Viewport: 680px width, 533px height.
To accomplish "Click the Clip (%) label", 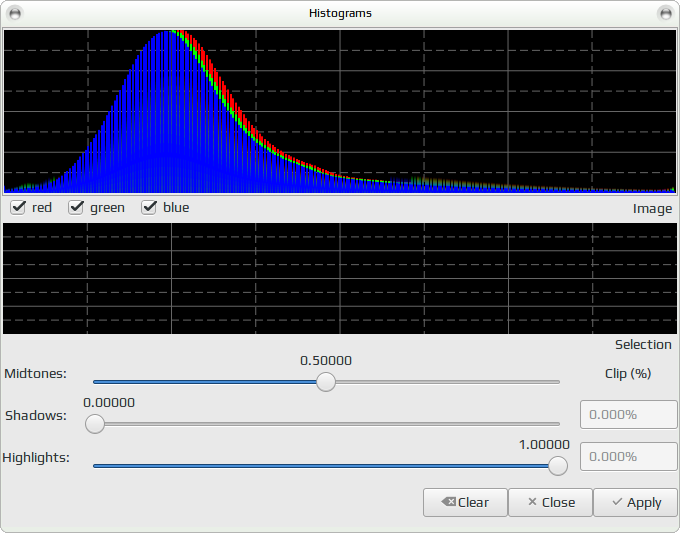I will pos(628,373).
